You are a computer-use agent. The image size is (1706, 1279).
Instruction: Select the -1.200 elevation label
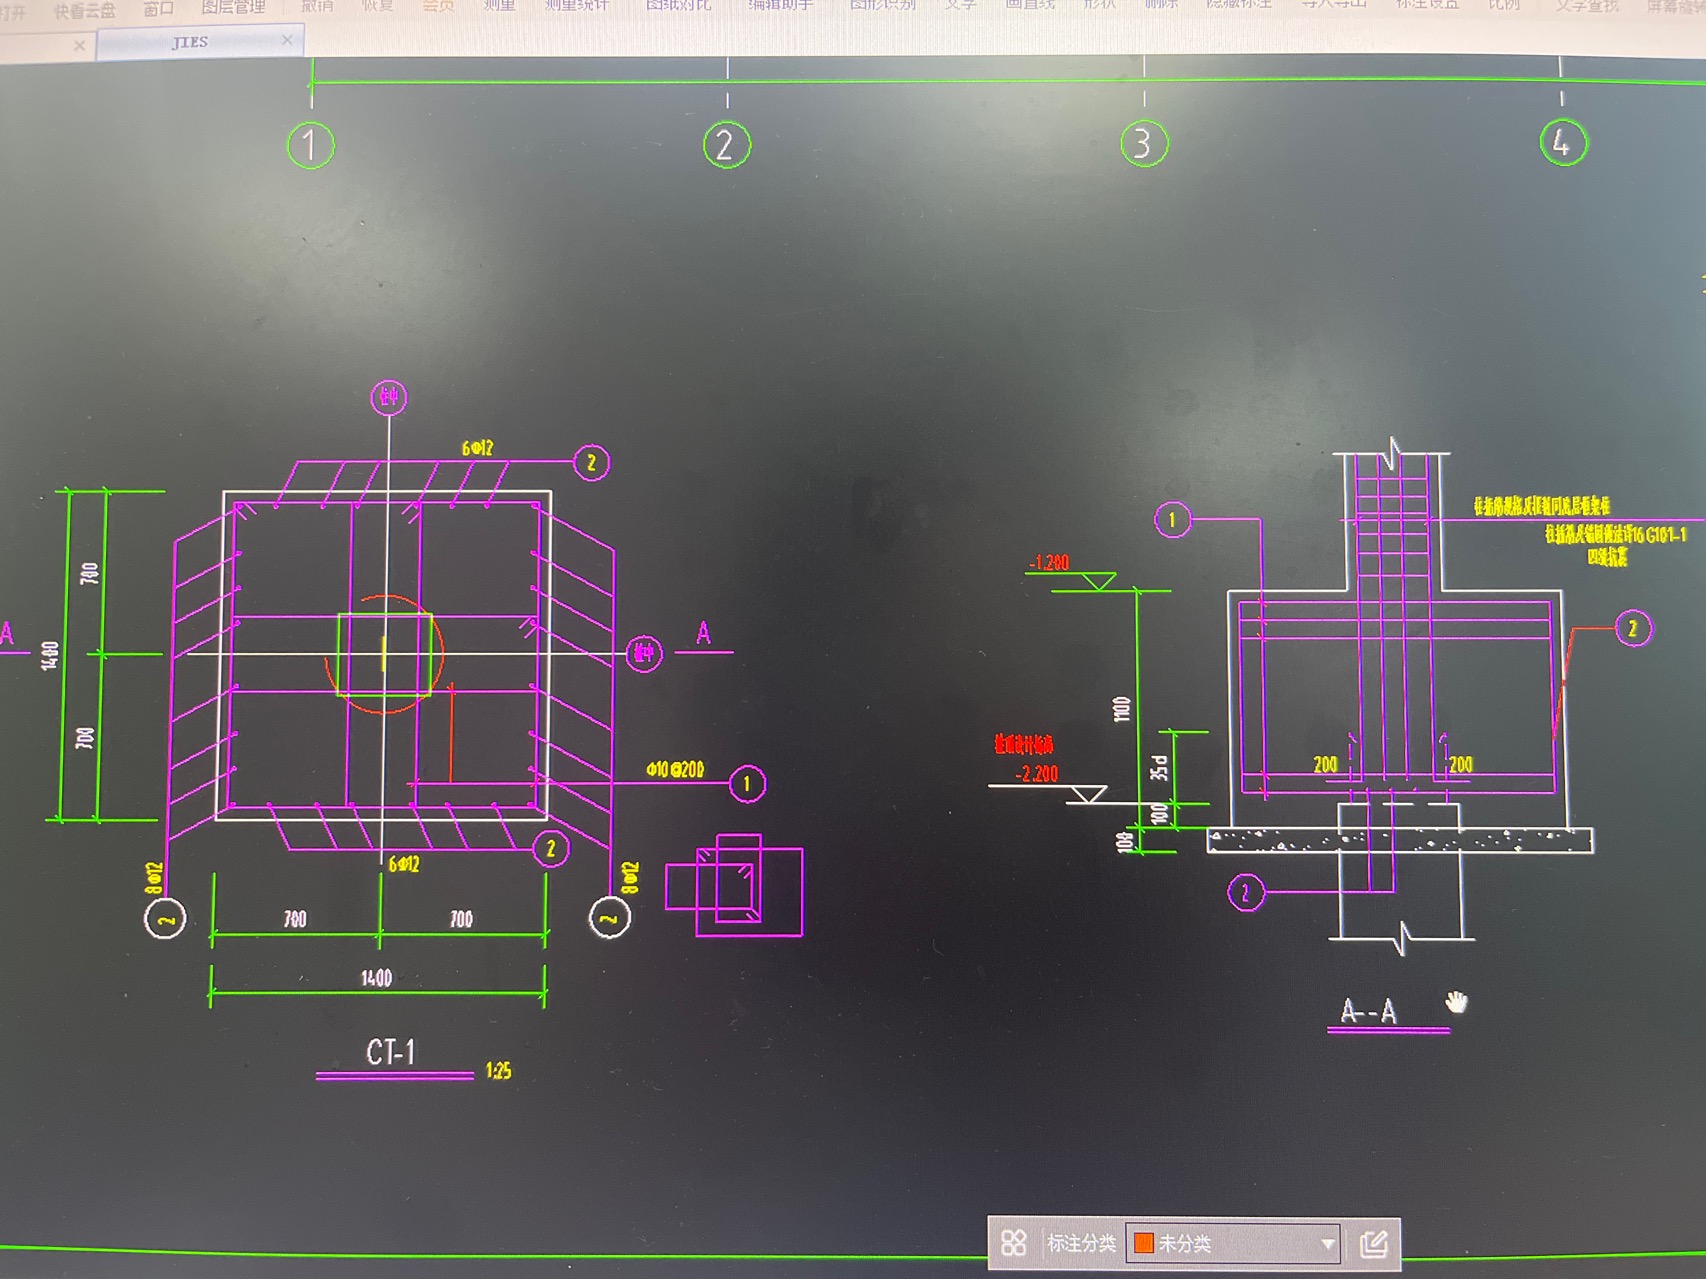coord(1049,563)
